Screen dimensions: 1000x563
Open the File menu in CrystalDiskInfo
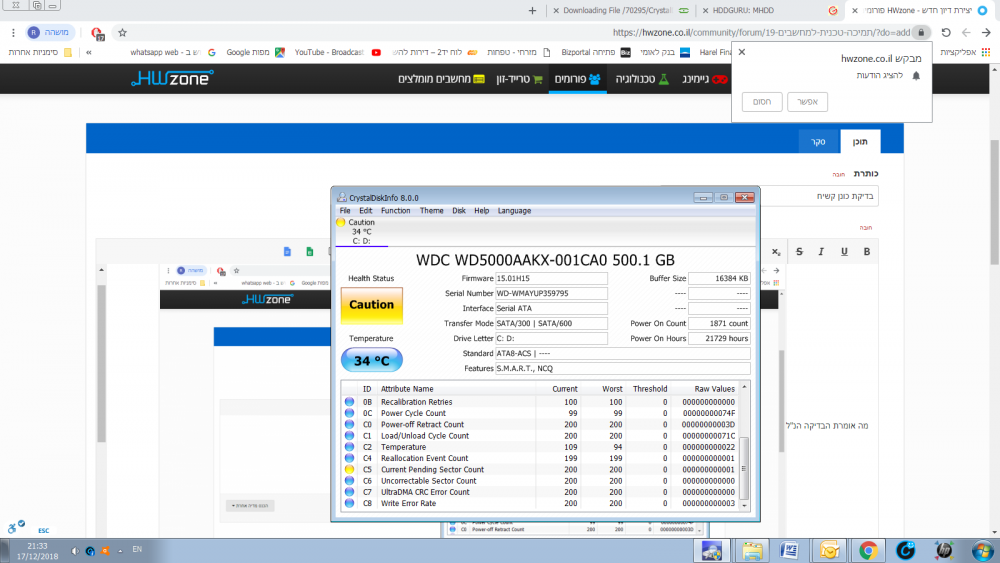click(x=345, y=210)
